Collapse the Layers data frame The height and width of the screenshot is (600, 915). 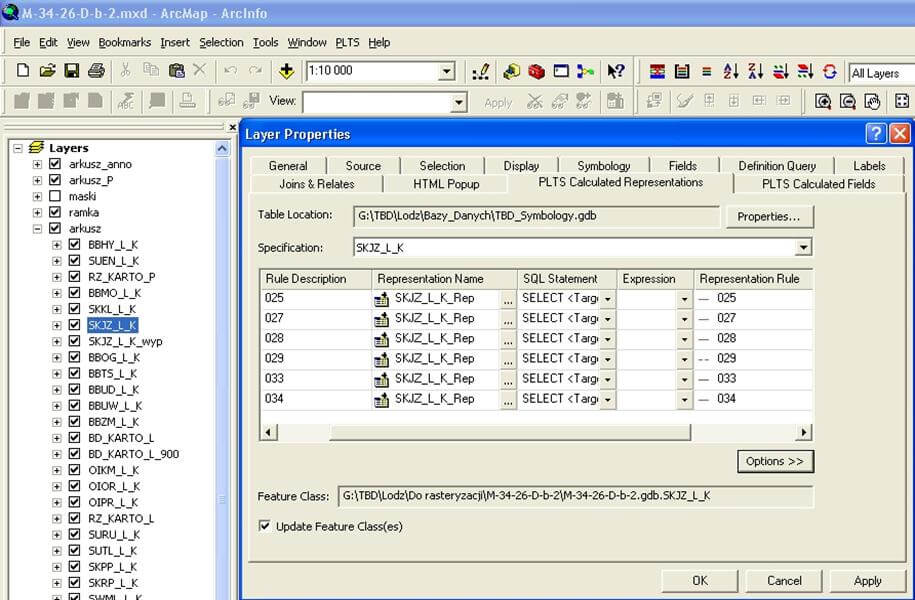coord(18,148)
